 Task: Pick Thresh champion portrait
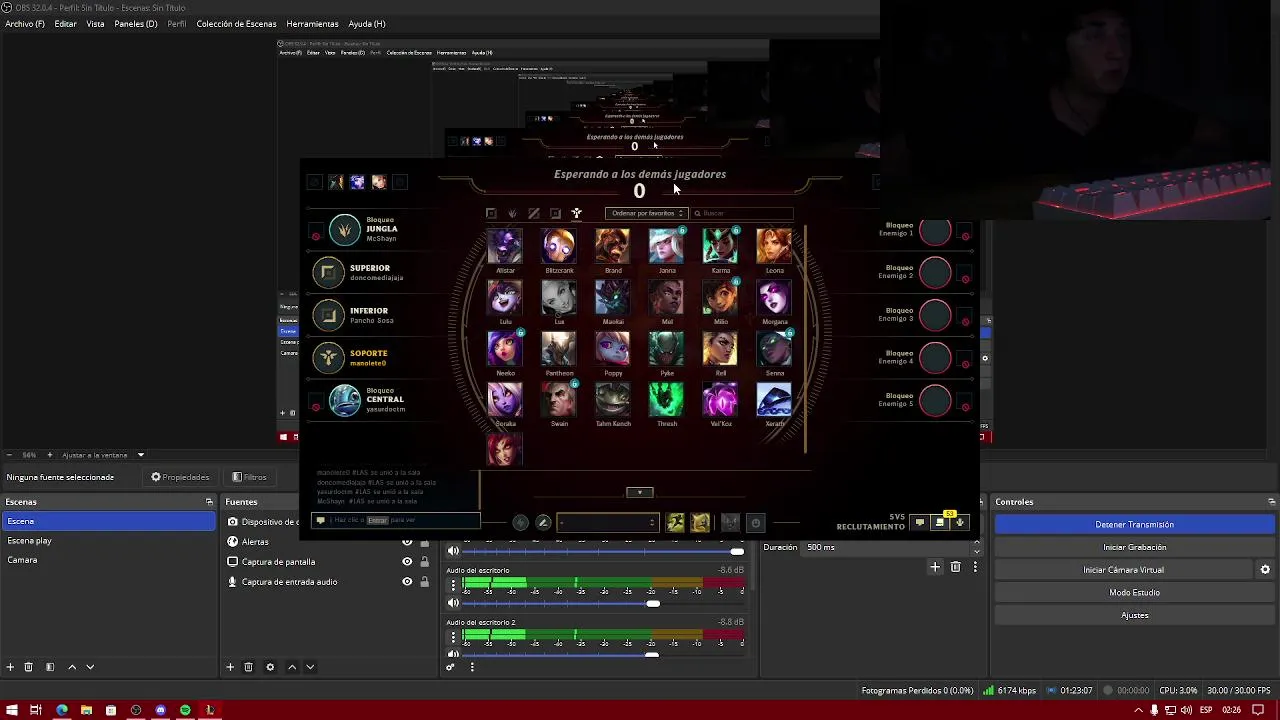click(x=666, y=400)
